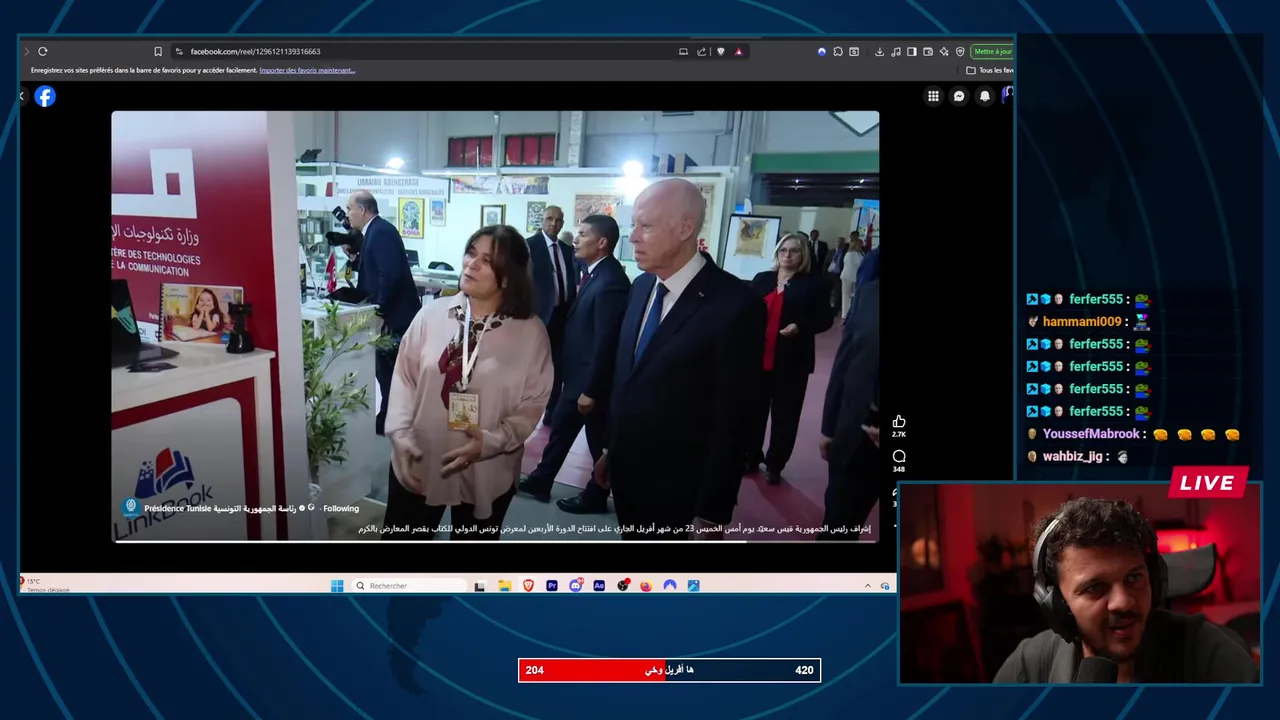Open the Brave Shields lion icon
Screen dimensions: 1280x720
720,51
